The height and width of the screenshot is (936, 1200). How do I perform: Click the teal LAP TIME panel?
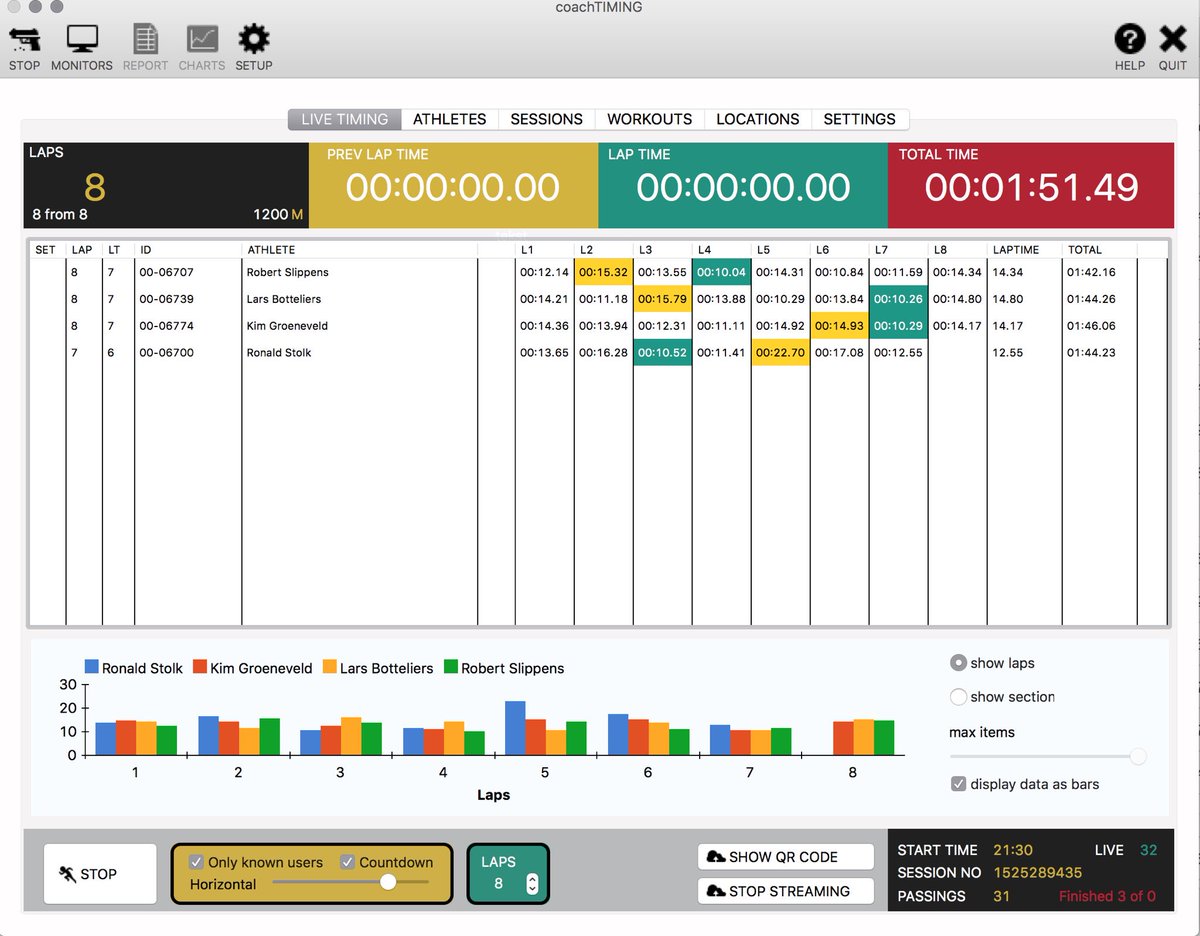(743, 185)
